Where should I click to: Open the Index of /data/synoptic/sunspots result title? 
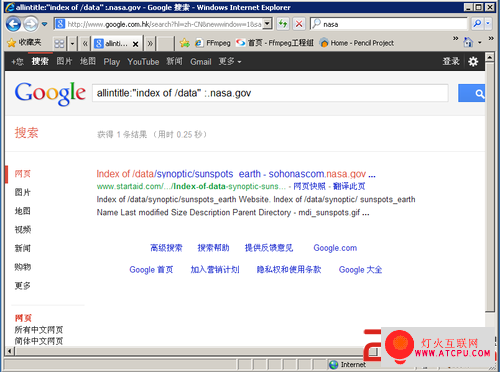click(x=236, y=174)
